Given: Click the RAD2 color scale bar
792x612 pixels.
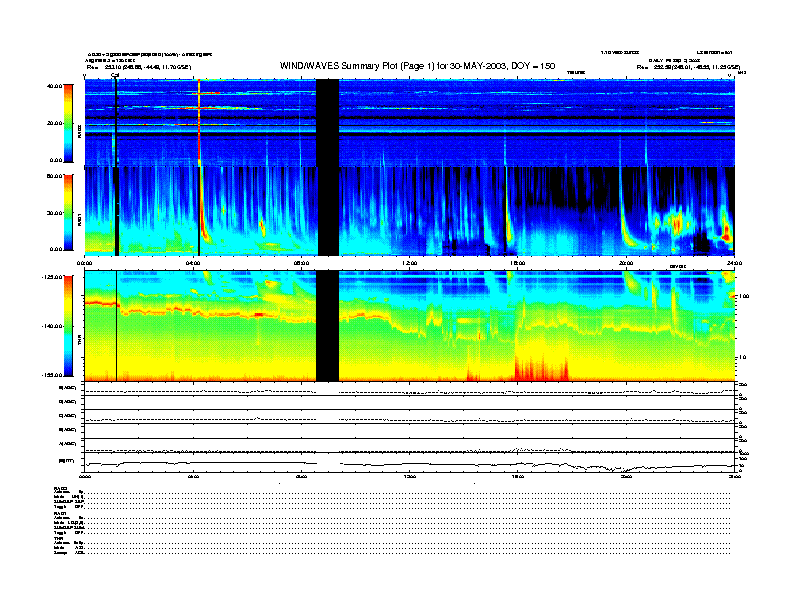Looking at the screenshot, I should (68, 123).
